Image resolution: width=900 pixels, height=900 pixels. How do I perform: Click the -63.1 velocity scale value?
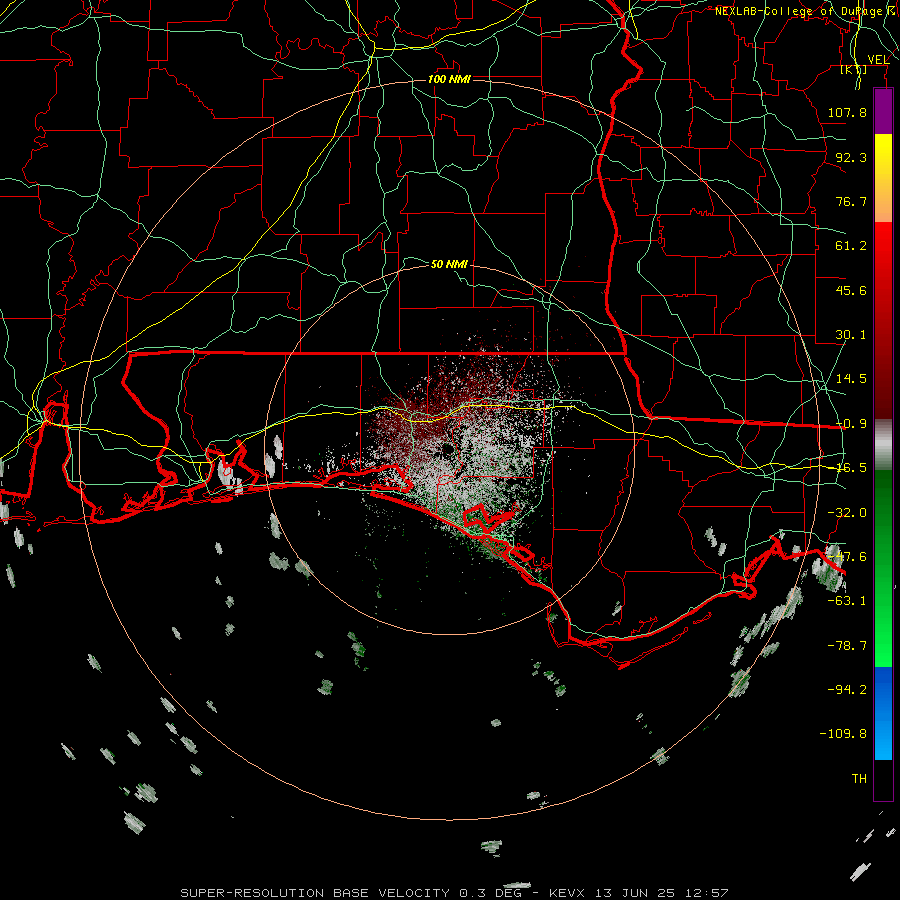point(847,601)
